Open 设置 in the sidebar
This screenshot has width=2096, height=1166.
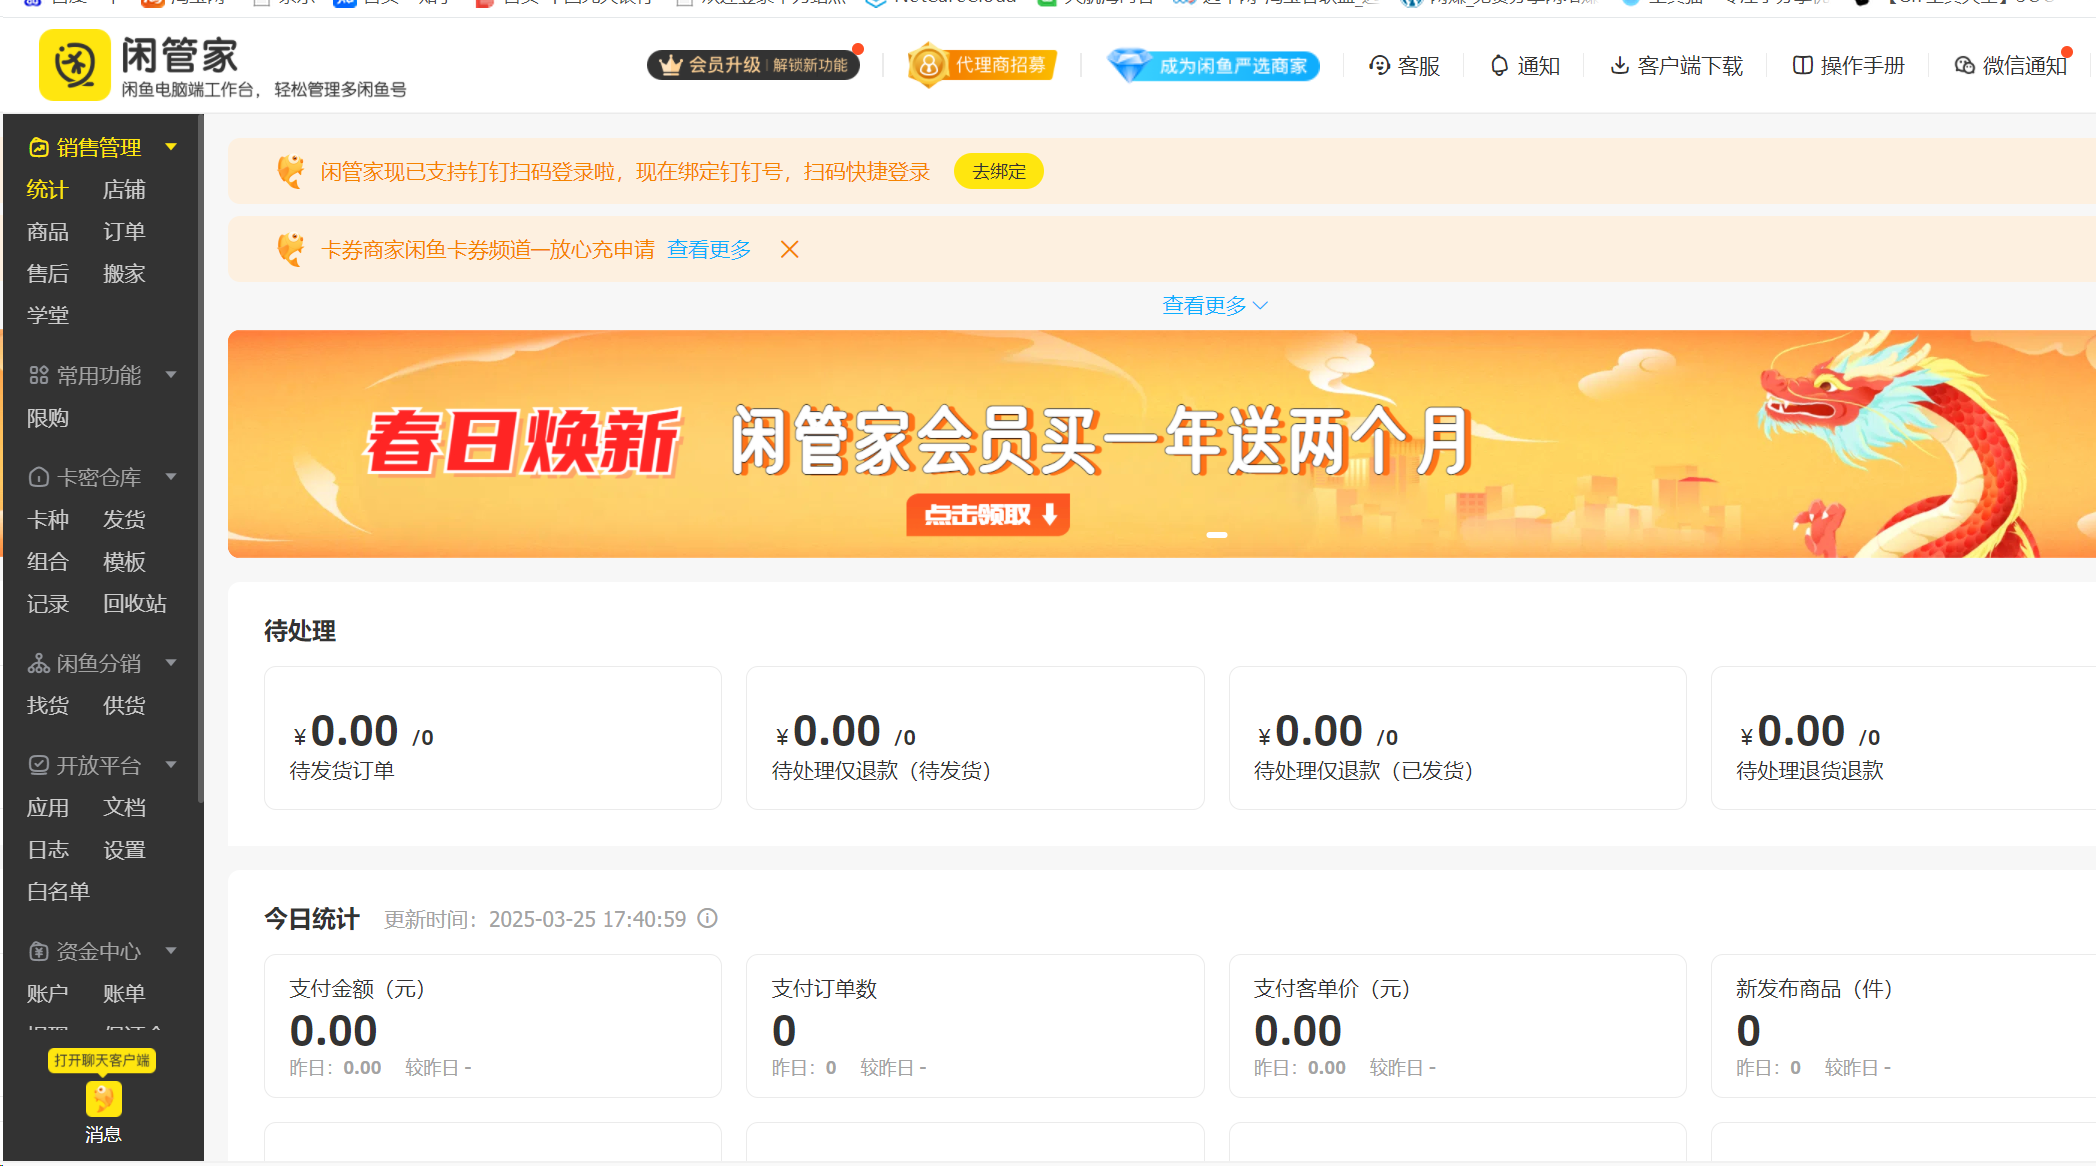click(124, 850)
